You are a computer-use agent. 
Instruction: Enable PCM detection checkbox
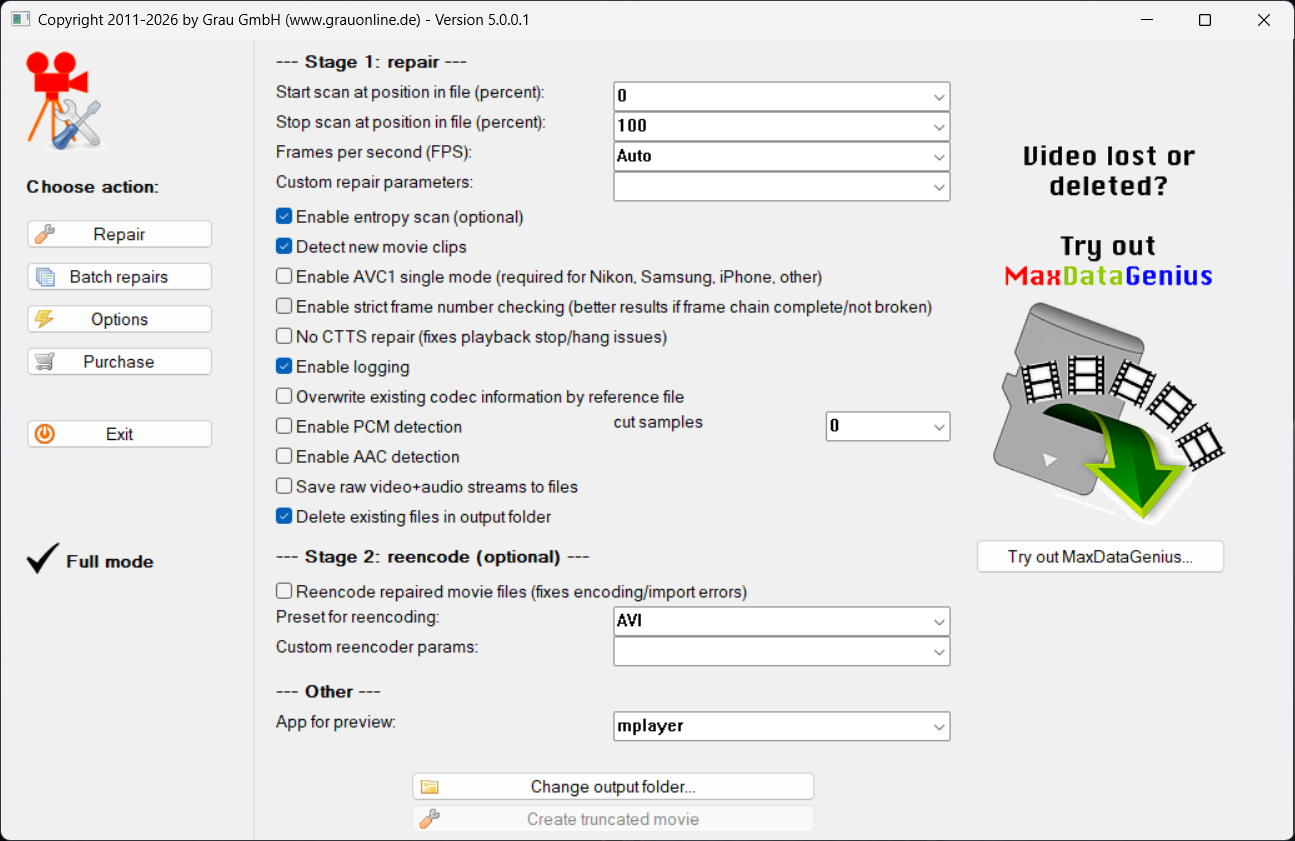pyautogui.click(x=284, y=427)
